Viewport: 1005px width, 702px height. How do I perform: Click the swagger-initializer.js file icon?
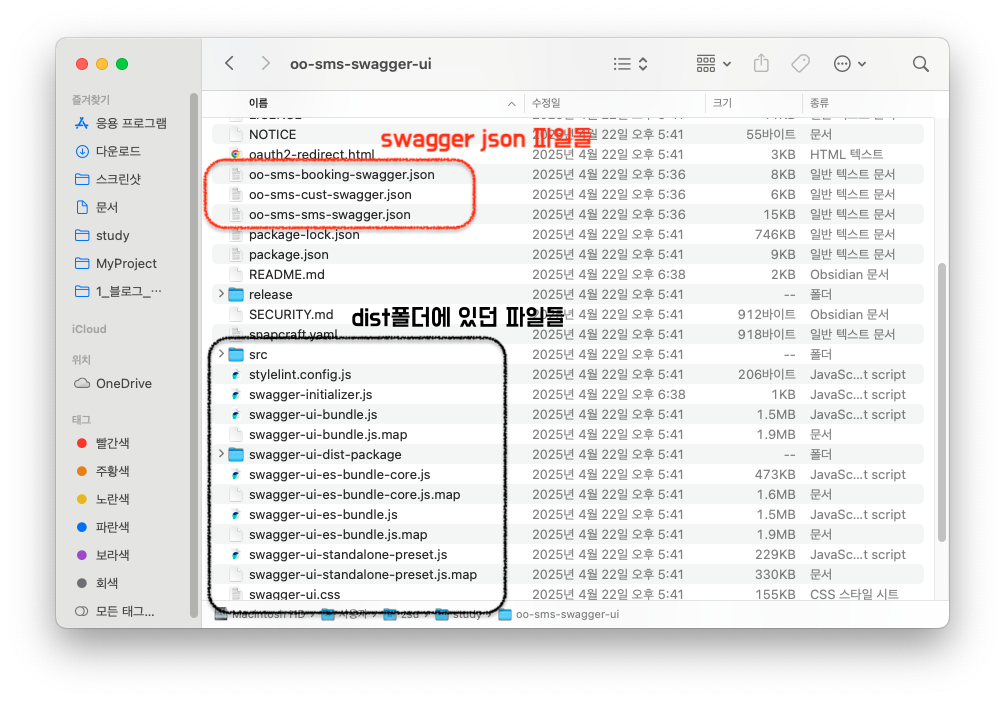click(x=236, y=394)
